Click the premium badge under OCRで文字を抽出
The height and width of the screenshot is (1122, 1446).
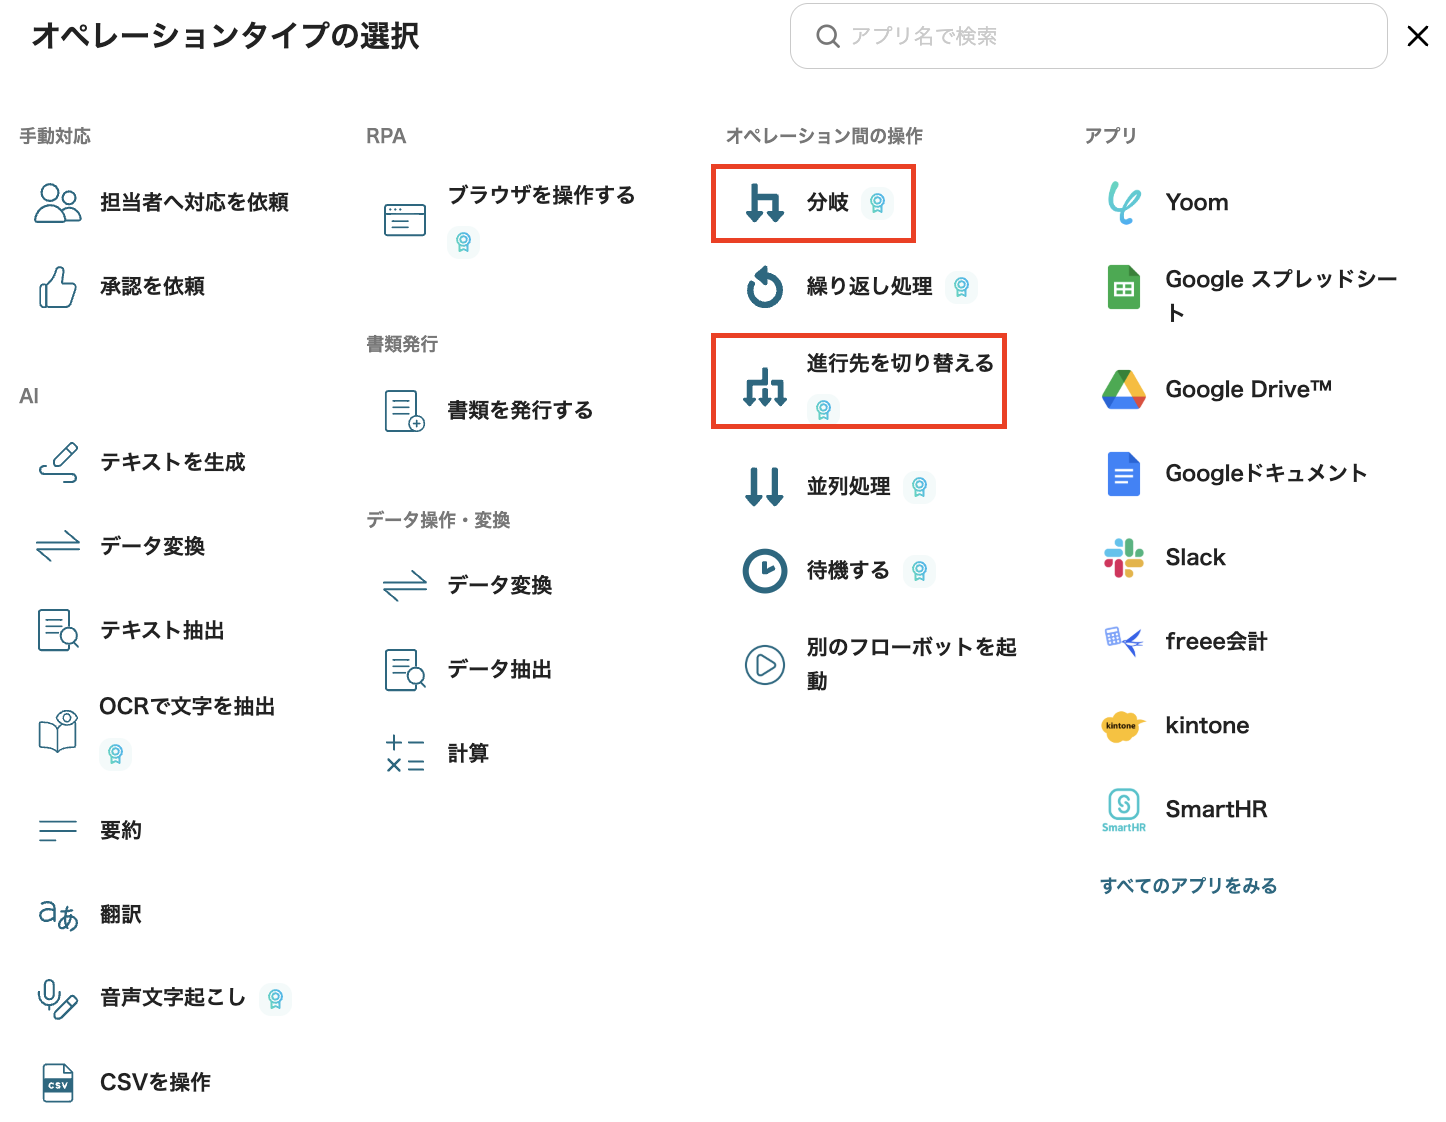116,754
